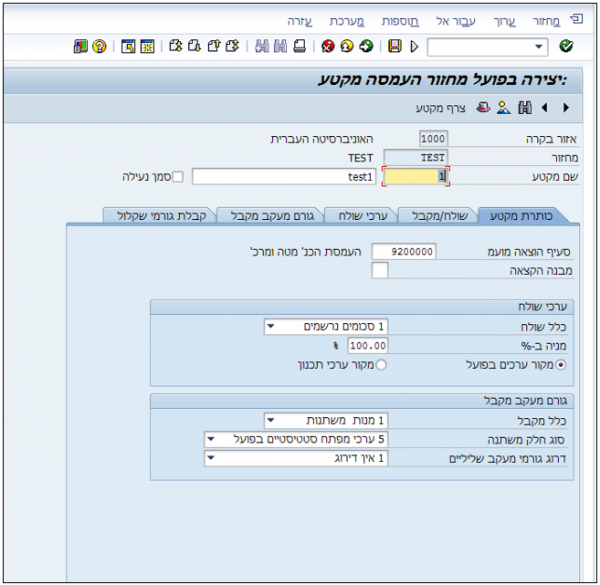The image size is (600, 585).
Task: Click the red hat icon in application toolbar
Action: [x=483, y=108]
